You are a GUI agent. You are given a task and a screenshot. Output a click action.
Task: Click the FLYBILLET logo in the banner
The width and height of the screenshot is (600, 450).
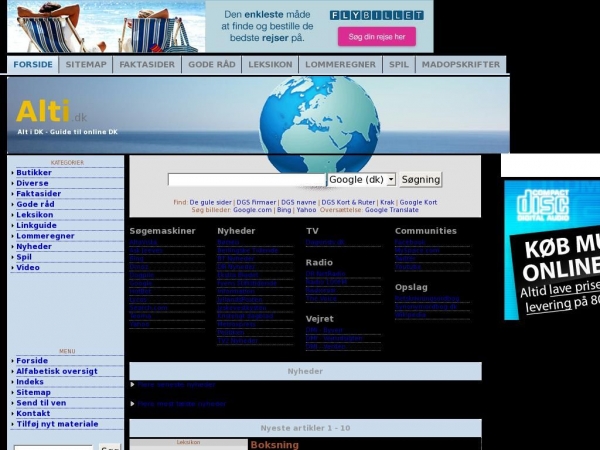[377, 15]
